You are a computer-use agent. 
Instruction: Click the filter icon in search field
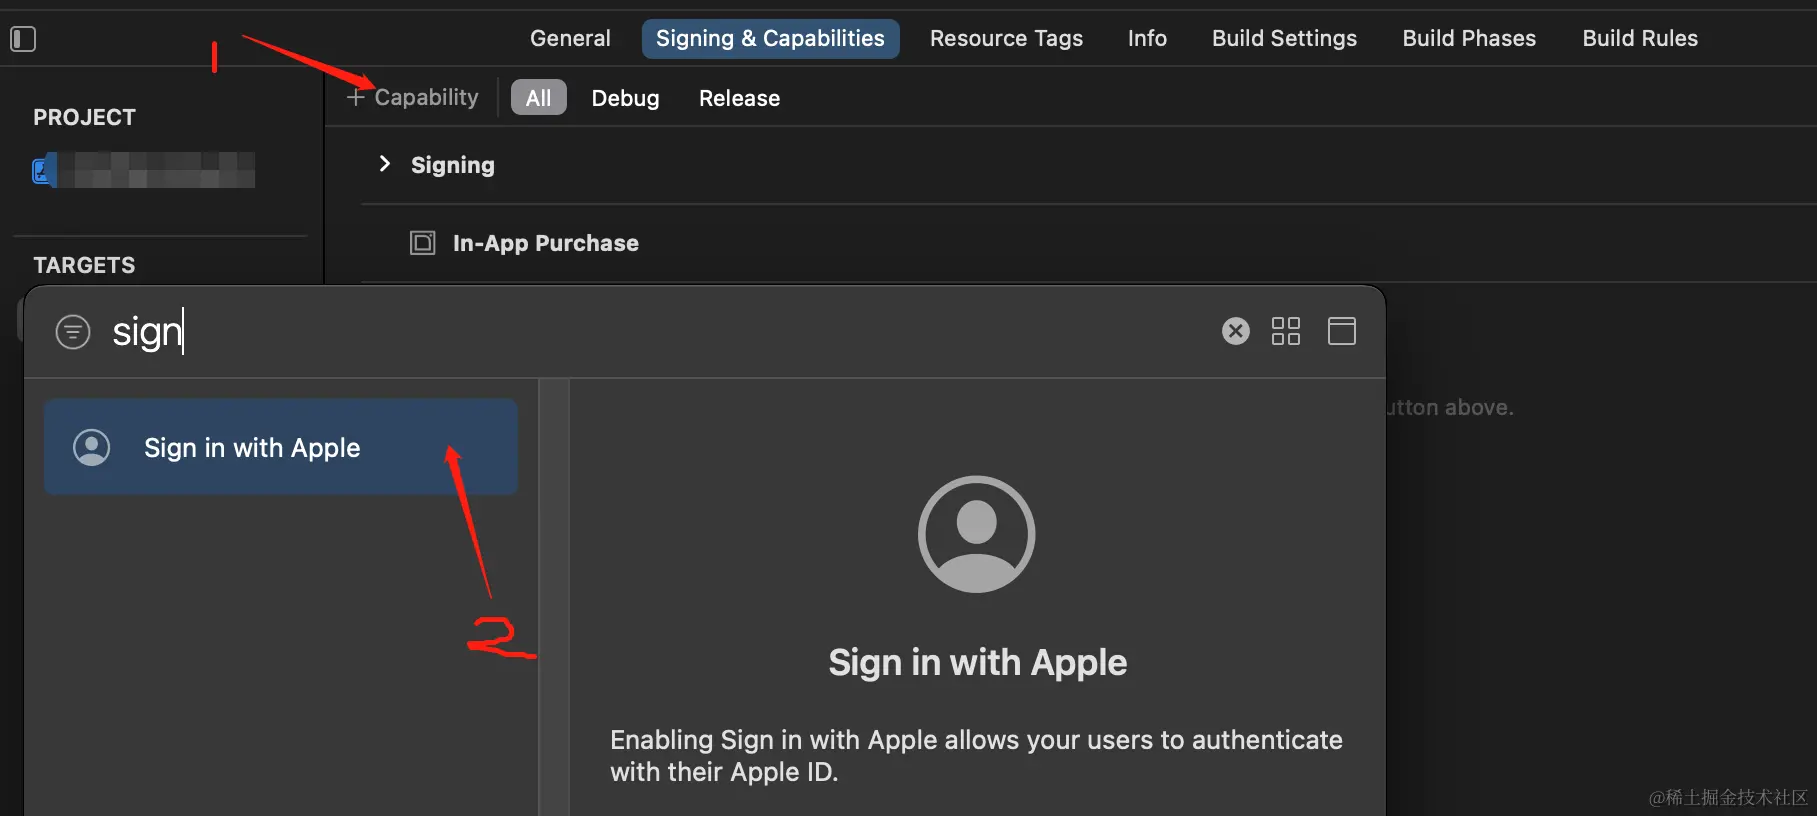(x=73, y=332)
